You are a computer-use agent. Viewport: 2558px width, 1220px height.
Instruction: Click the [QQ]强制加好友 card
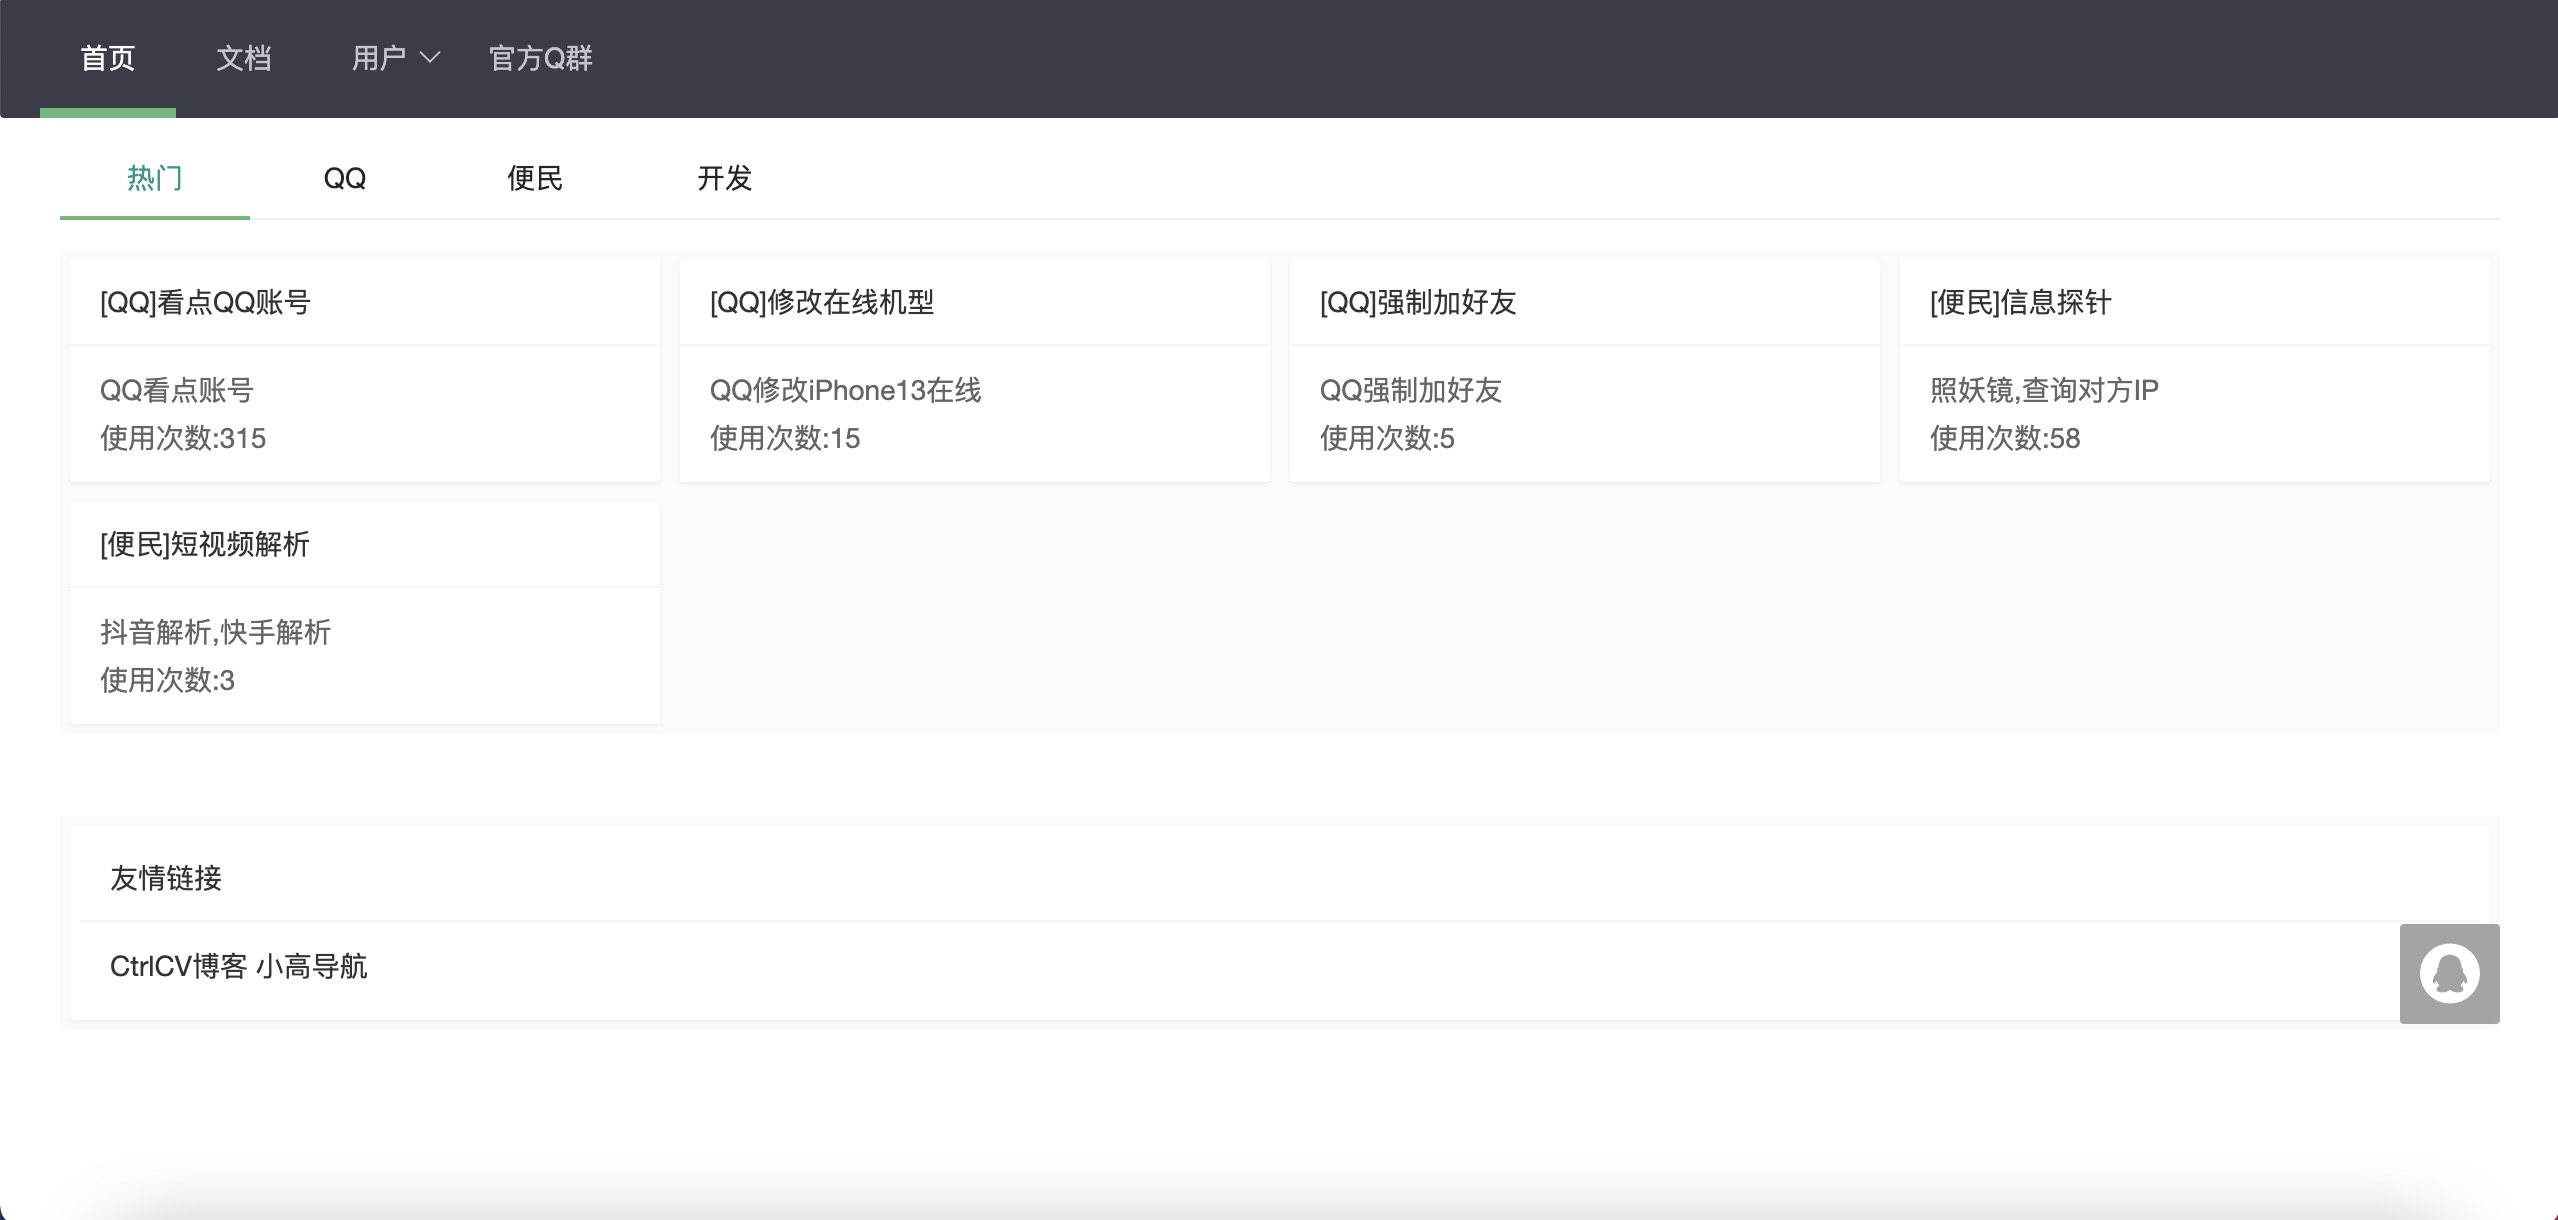click(1585, 371)
